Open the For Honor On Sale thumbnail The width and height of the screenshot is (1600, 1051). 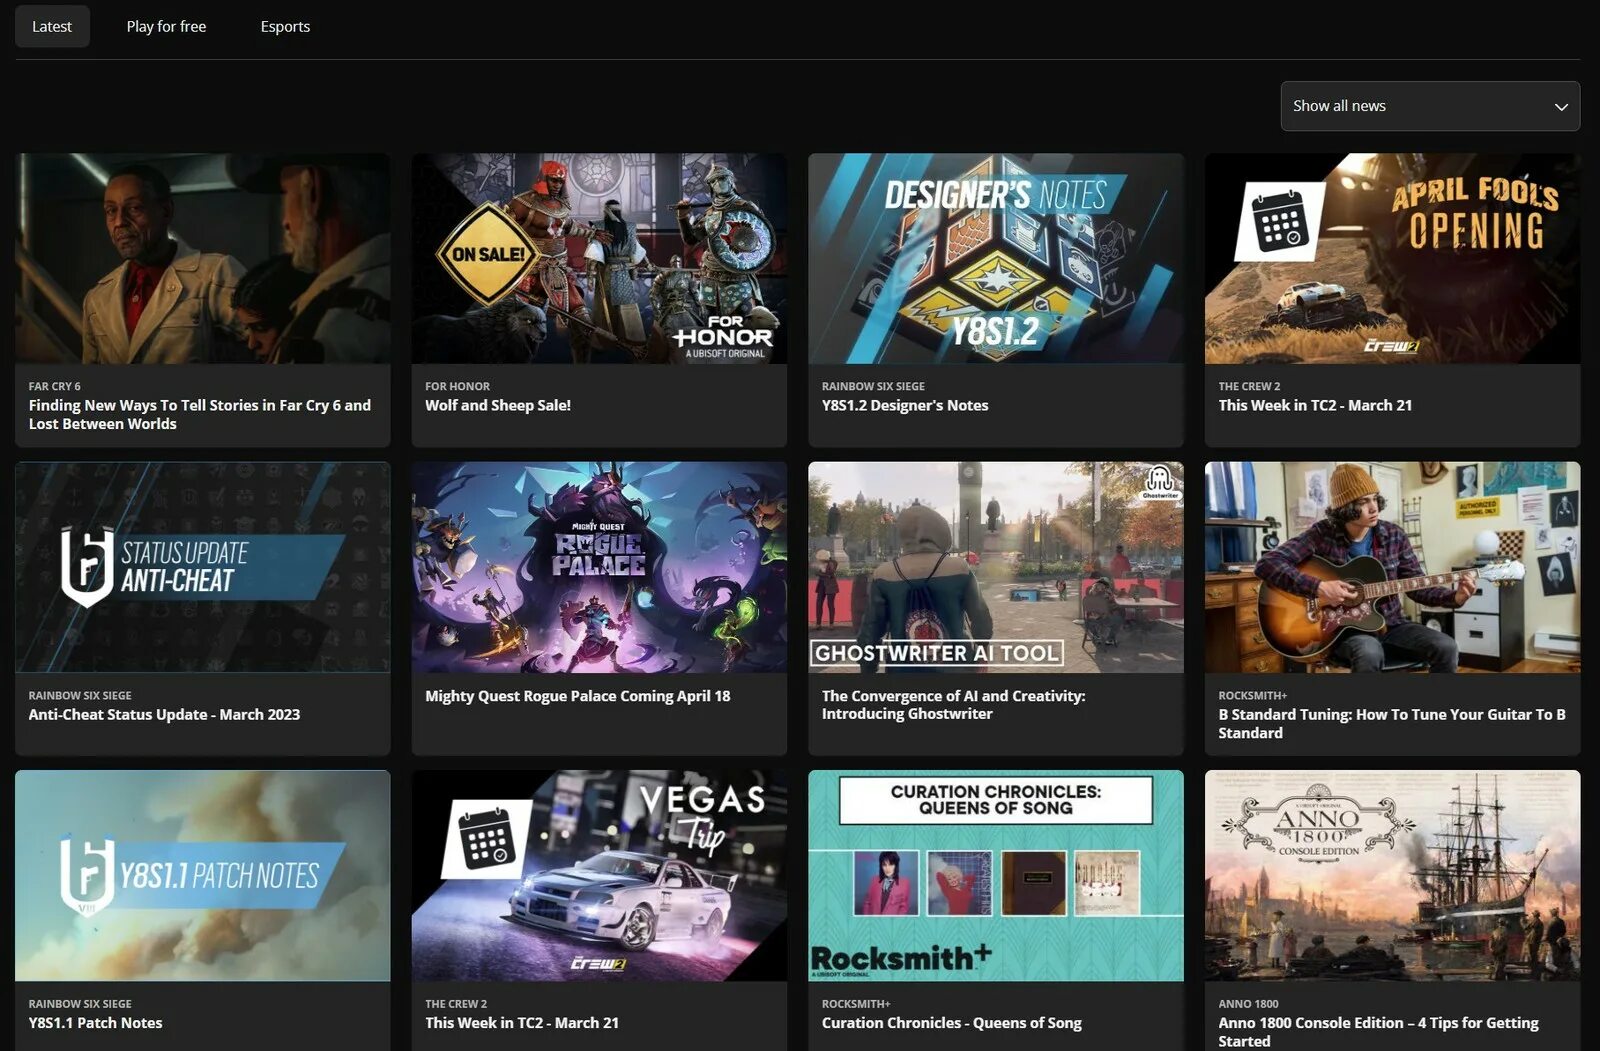point(599,258)
